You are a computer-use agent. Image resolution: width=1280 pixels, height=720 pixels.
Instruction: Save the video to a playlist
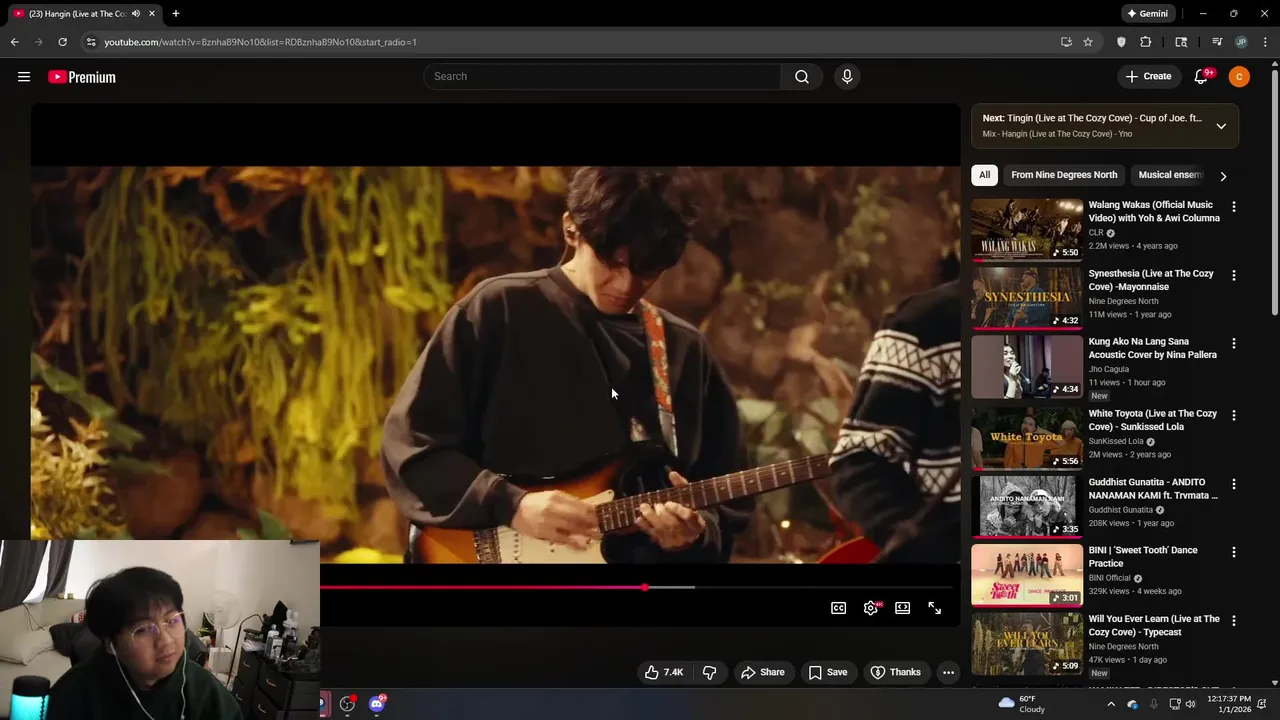(828, 672)
